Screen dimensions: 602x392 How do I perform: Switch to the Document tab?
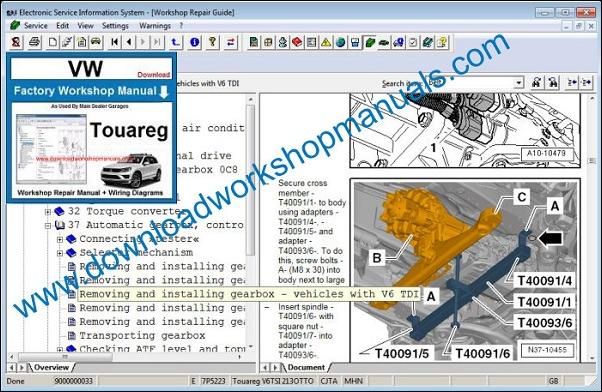click(306, 367)
